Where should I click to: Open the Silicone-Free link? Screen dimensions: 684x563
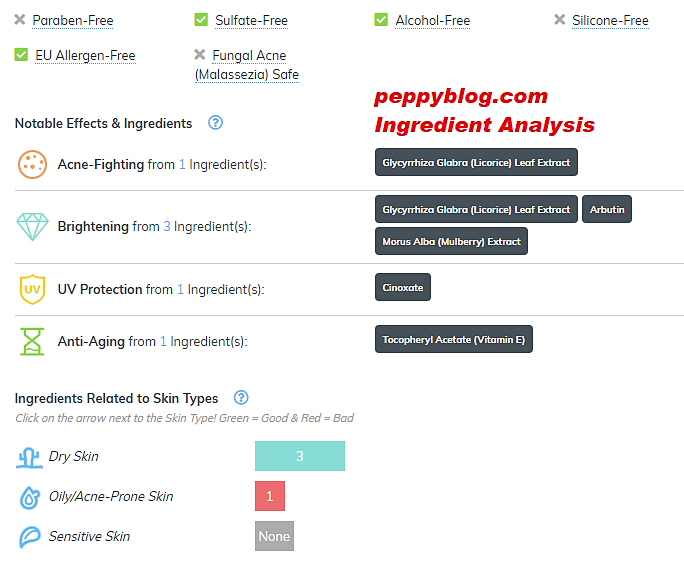pos(610,20)
